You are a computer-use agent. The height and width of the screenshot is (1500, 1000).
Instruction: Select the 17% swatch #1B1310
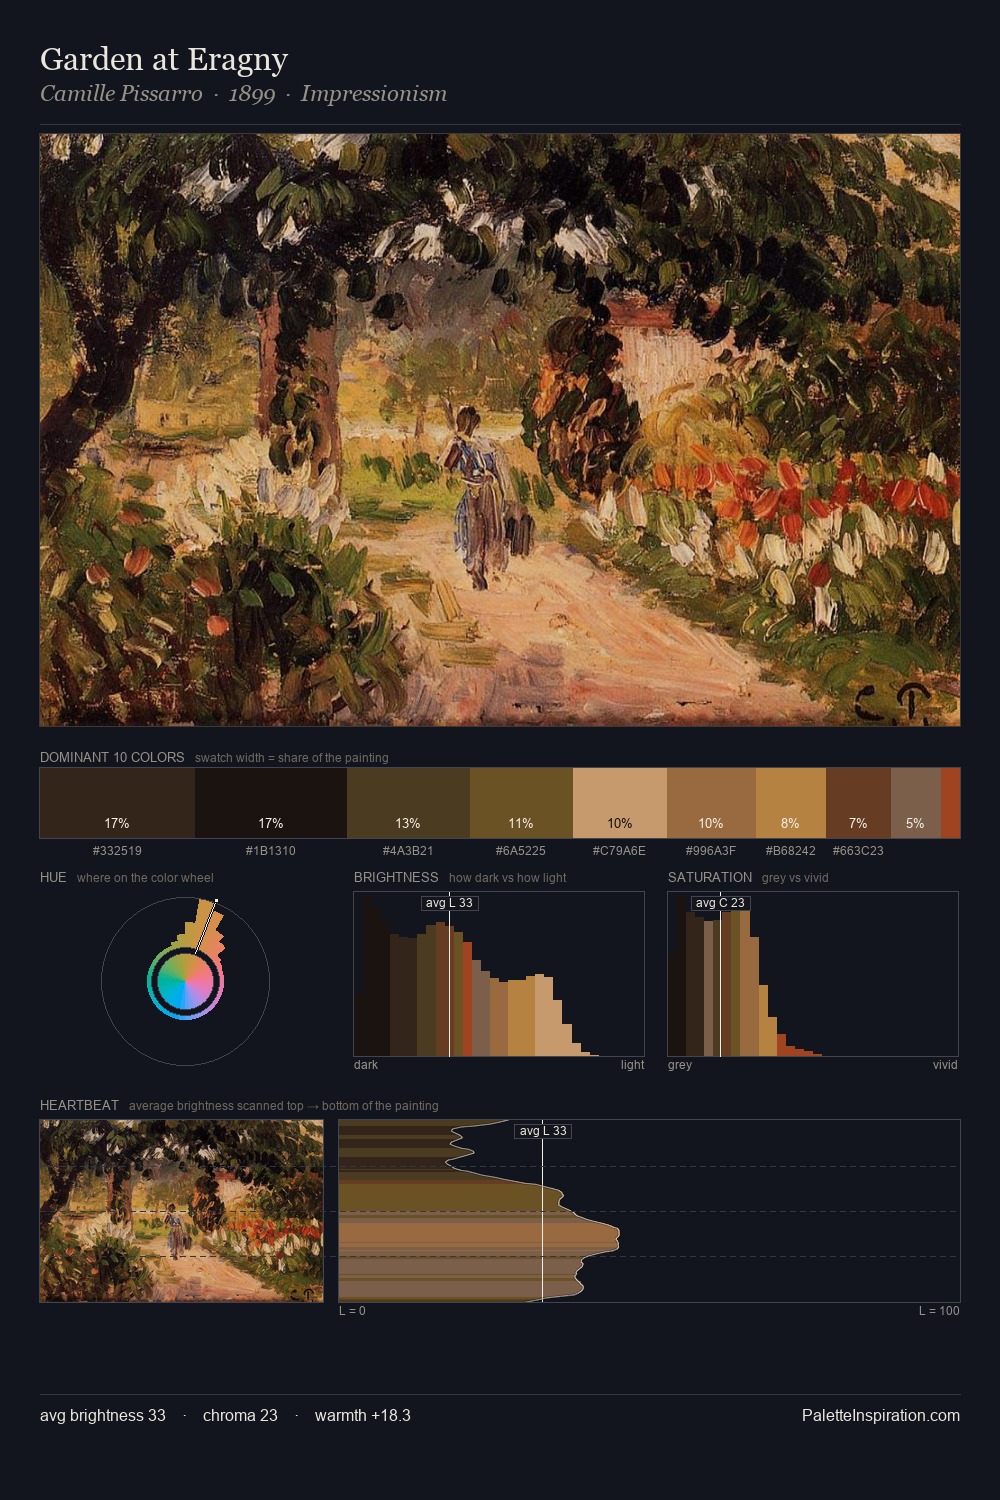[271, 803]
